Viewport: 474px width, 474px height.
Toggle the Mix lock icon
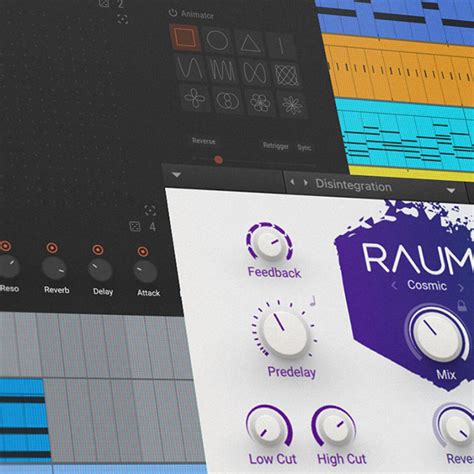click(x=462, y=305)
